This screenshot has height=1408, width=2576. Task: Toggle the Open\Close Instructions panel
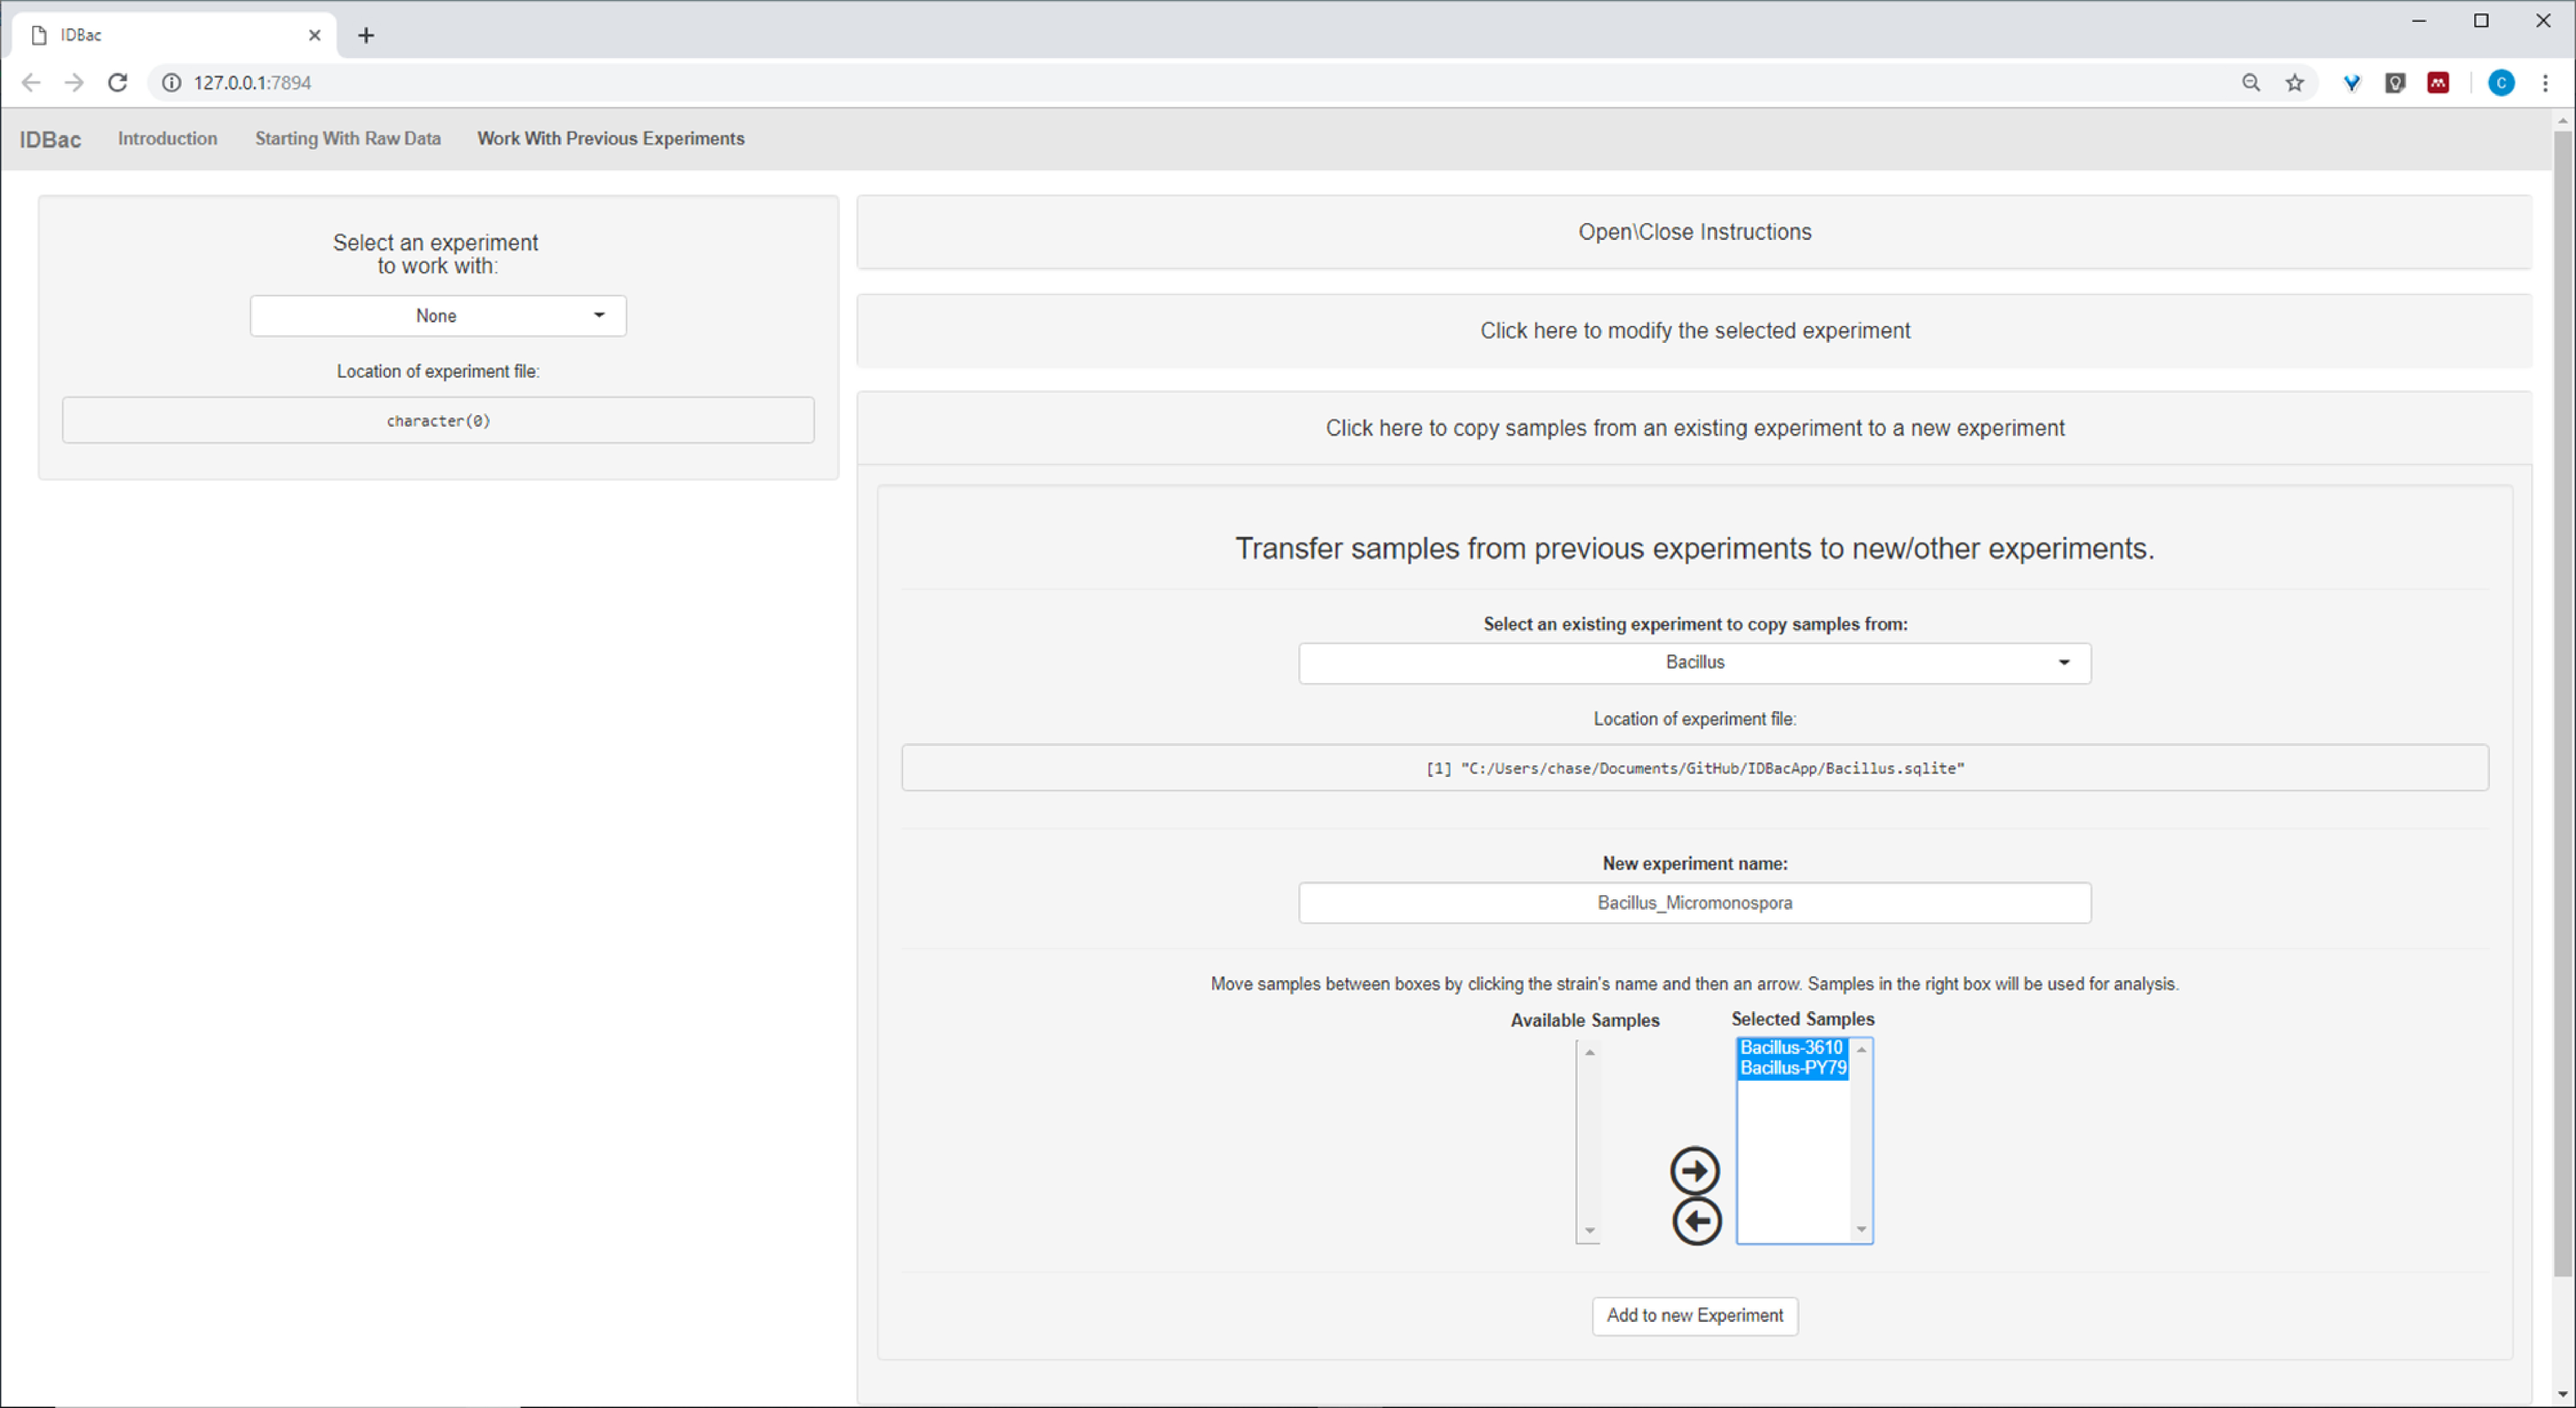click(1694, 232)
